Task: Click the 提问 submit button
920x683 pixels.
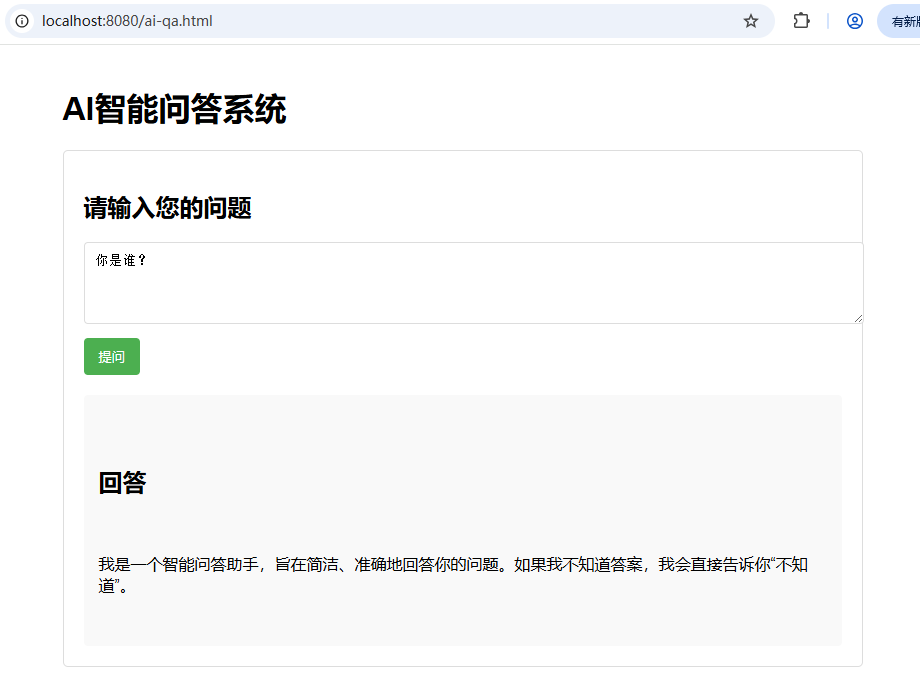Action: point(112,357)
